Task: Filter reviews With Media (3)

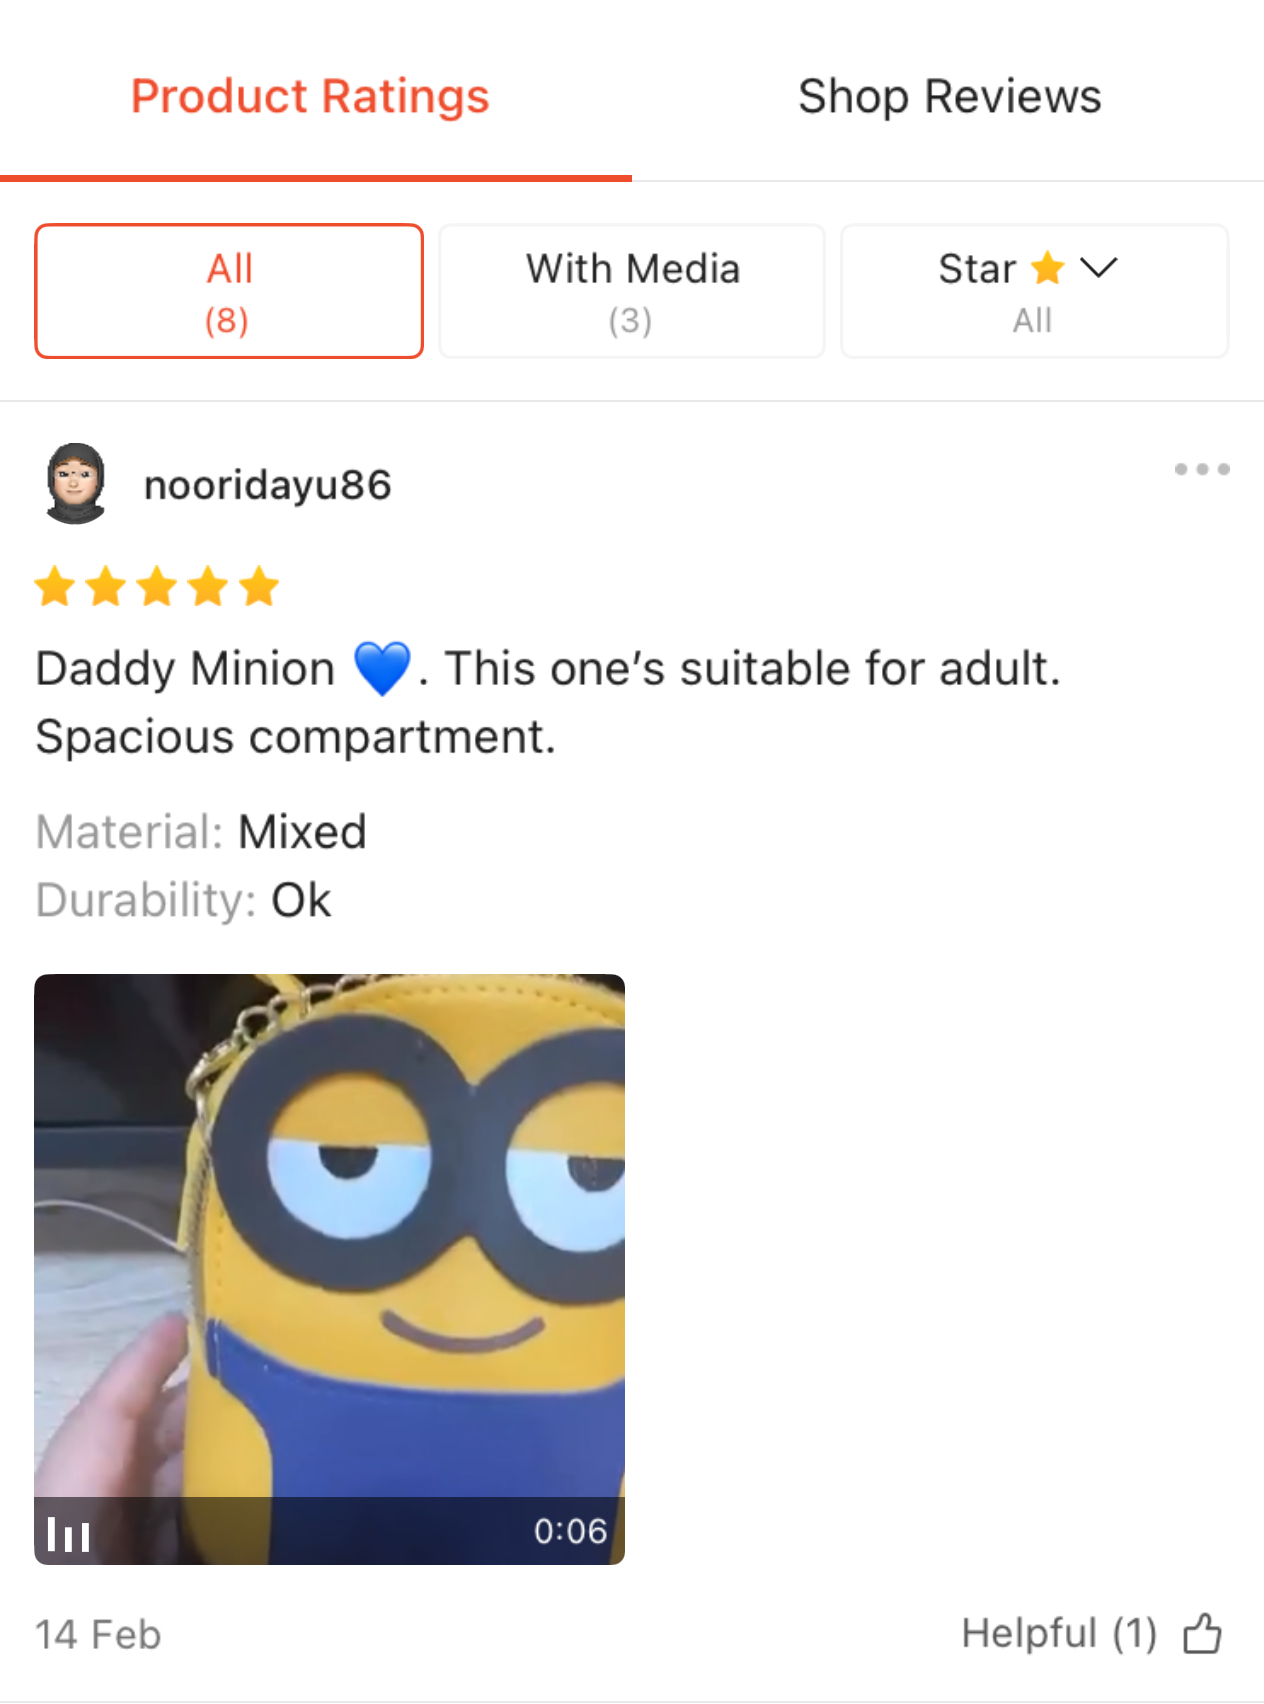Action: pyautogui.click(x=632, y=291)
